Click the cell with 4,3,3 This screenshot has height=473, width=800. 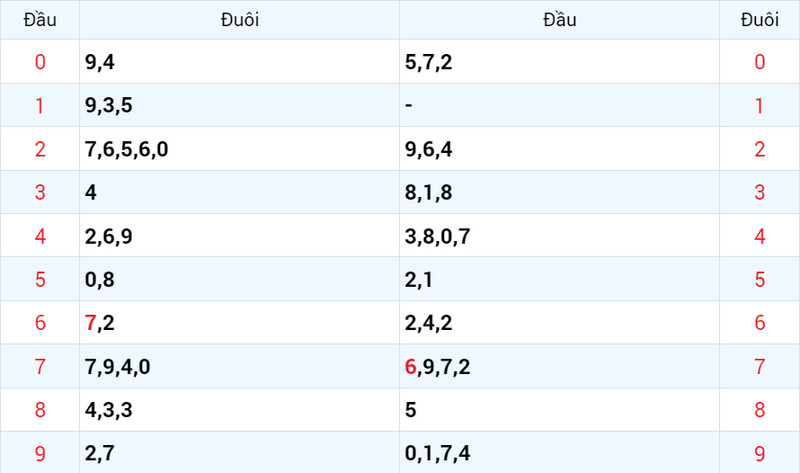[x=239, y=410]
